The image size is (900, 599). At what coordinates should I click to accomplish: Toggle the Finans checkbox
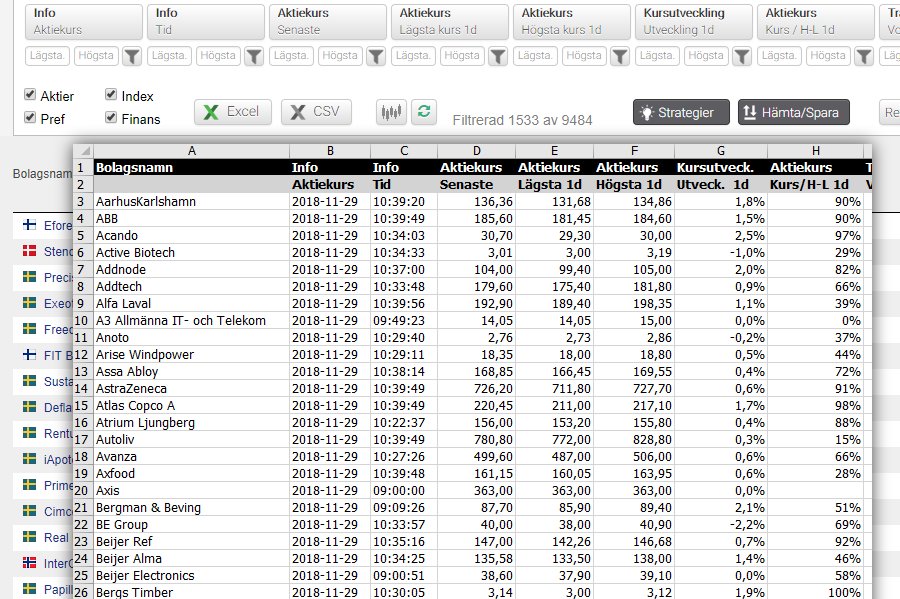click(x=111, y=118)
